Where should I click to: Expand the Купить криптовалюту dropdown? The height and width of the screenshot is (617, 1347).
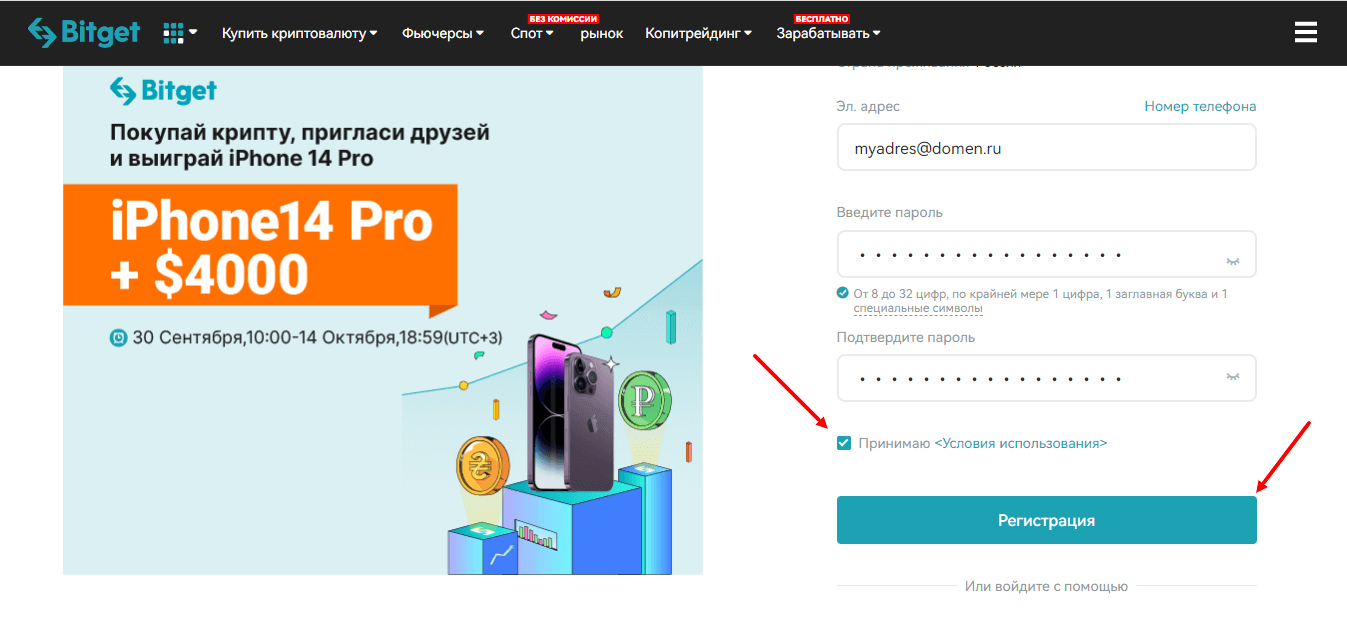pyautogui.click(x=300, y=33)
